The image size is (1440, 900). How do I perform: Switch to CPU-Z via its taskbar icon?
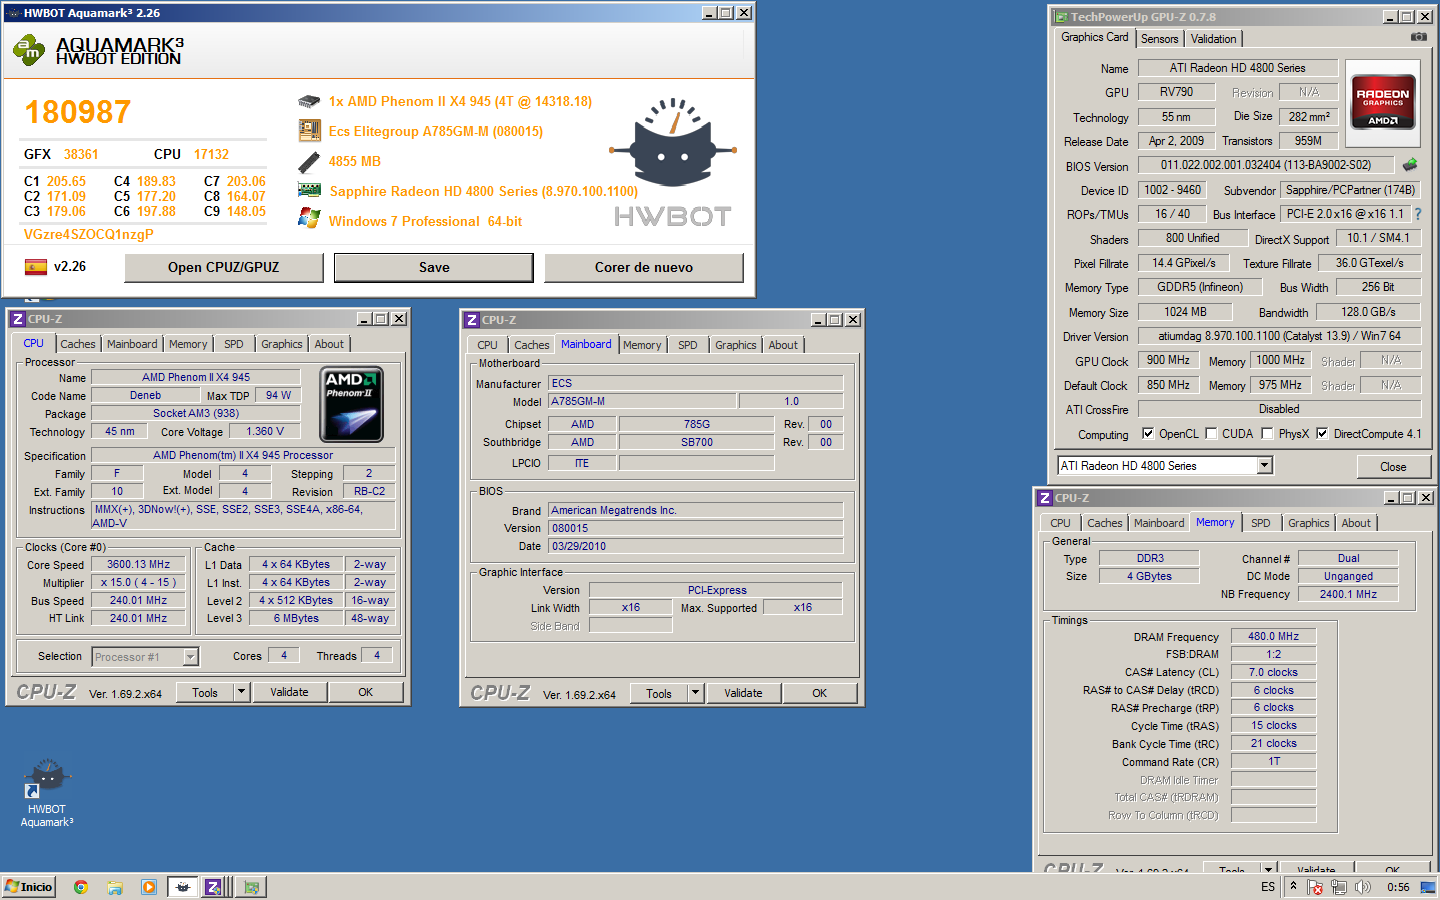point(214,887)
